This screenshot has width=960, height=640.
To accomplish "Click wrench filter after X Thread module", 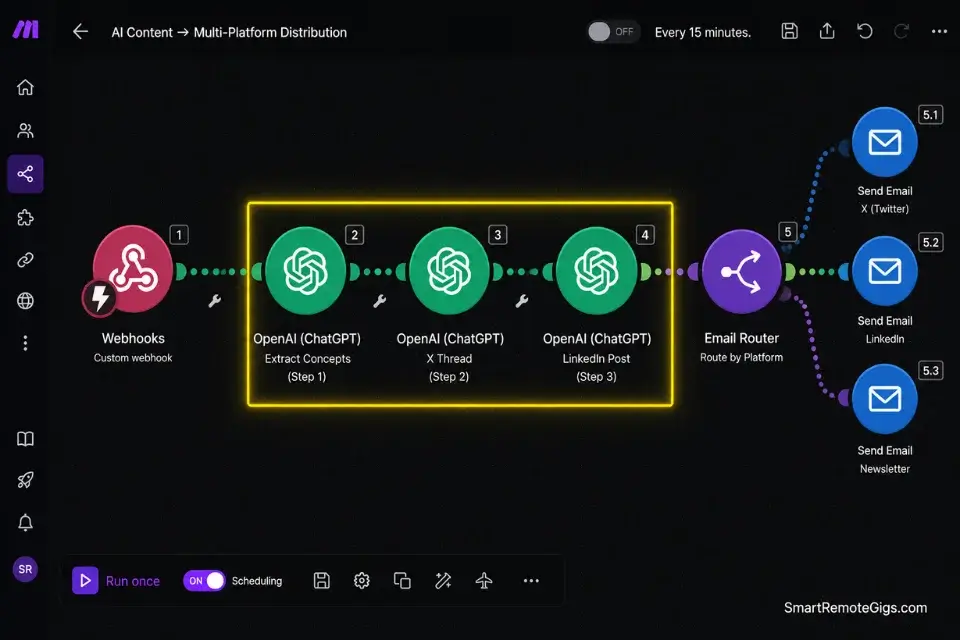I will (522, 301).
